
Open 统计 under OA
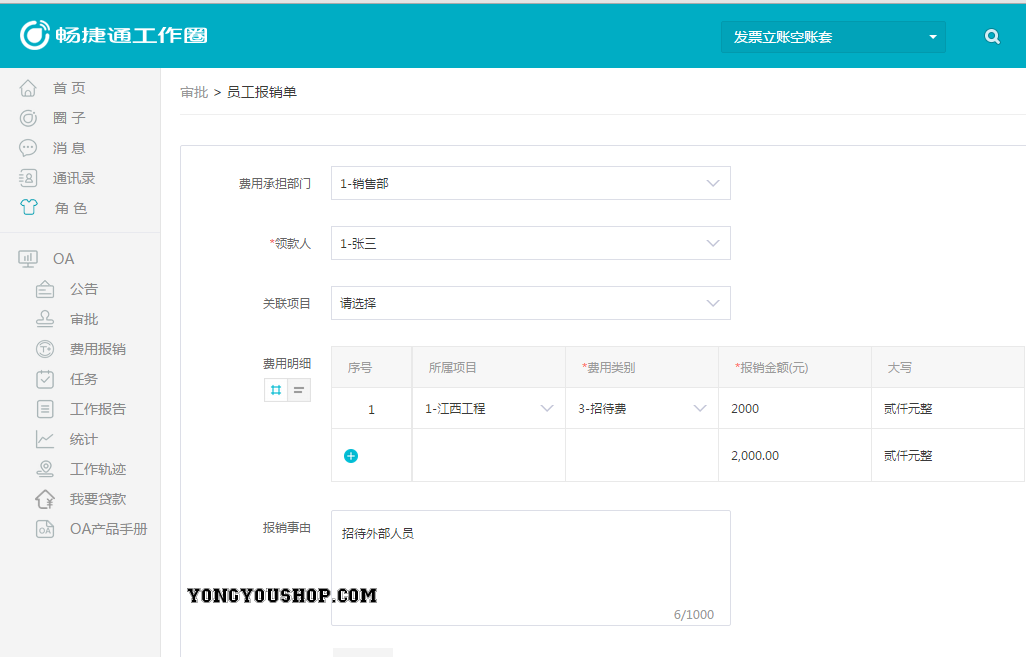pyautogui.click(x=84, y=439)
